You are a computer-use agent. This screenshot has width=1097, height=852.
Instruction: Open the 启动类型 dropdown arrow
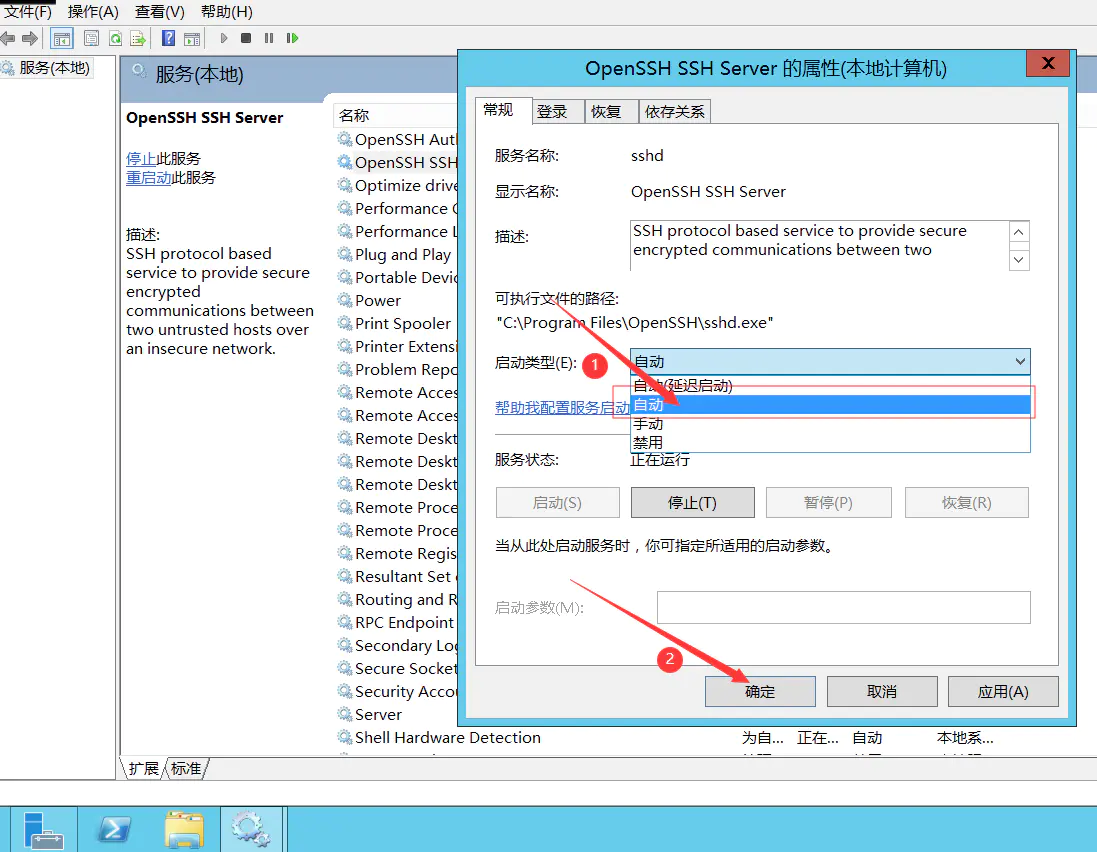click(1019, 362)
